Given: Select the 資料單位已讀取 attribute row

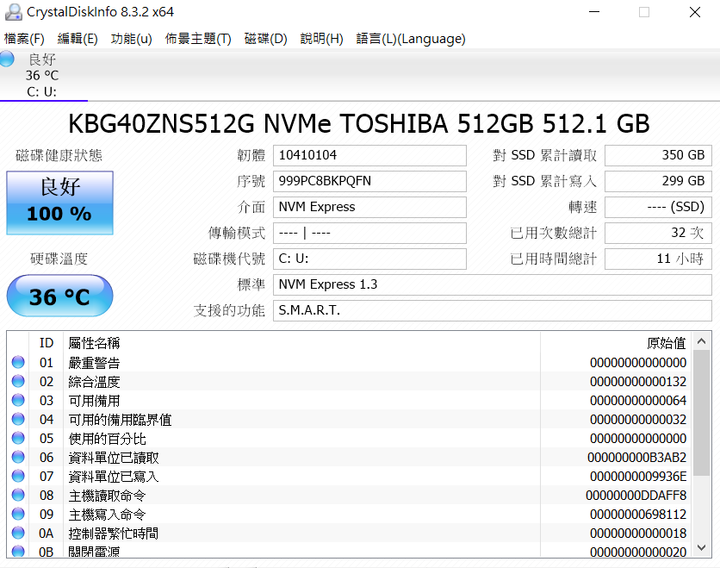Looking at the screenshot, I should point(349,457).
